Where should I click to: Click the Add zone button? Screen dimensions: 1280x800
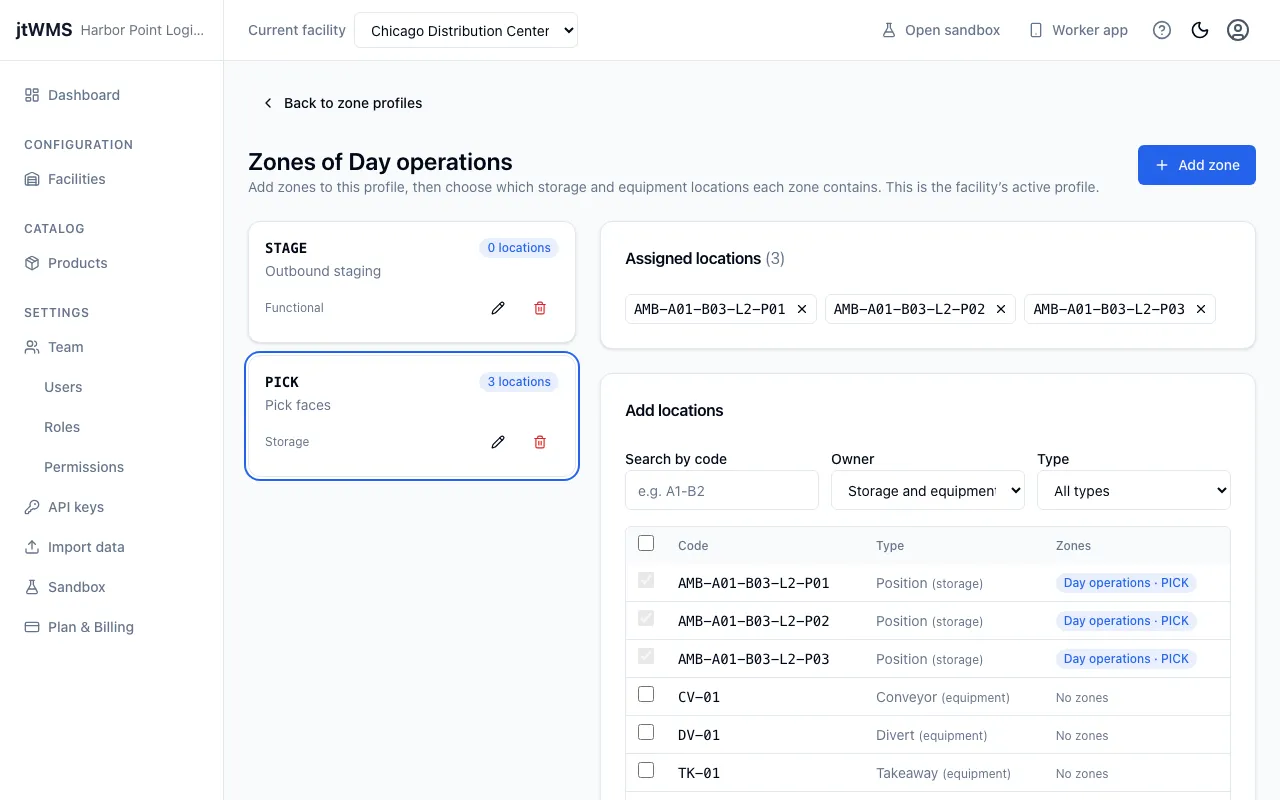point(1197,165)
